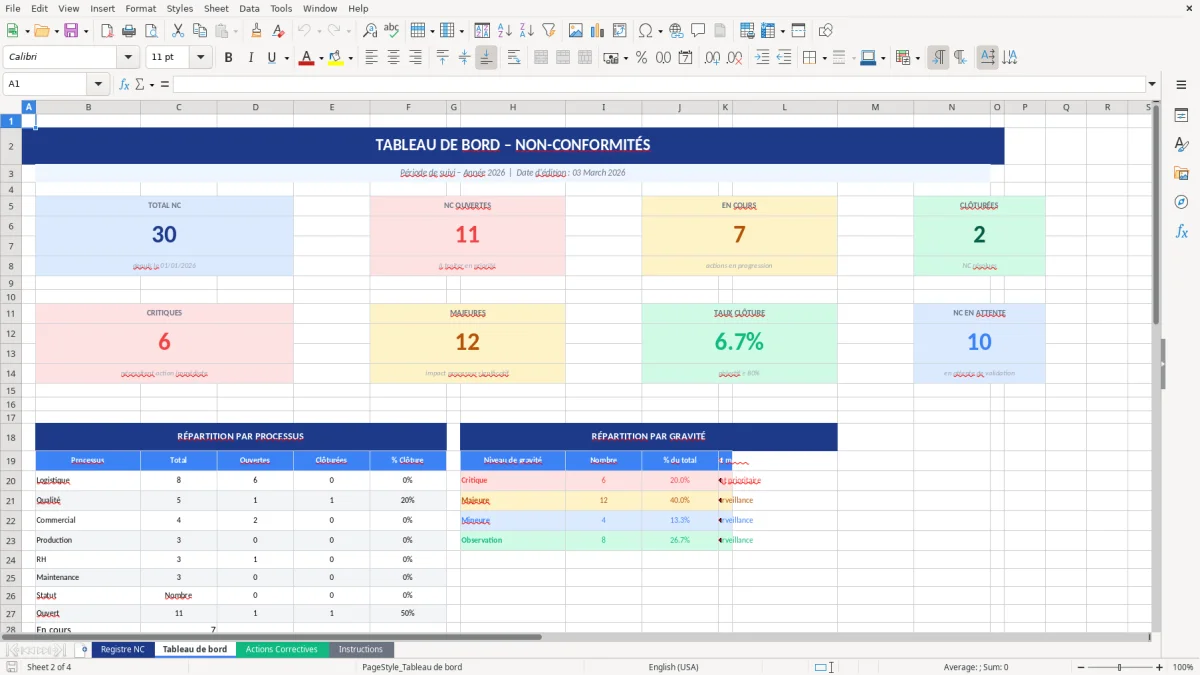Insert a hyperlink
Image resolution: width=1200 pixels, height=675 pixels.
(676, 30)
